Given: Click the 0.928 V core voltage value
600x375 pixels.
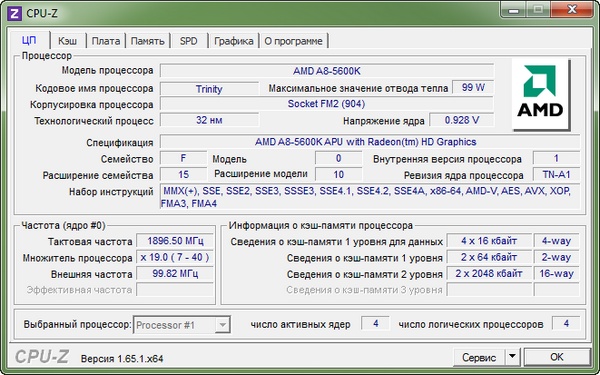Looking at the screenshot, I should (x=461, y=120).
